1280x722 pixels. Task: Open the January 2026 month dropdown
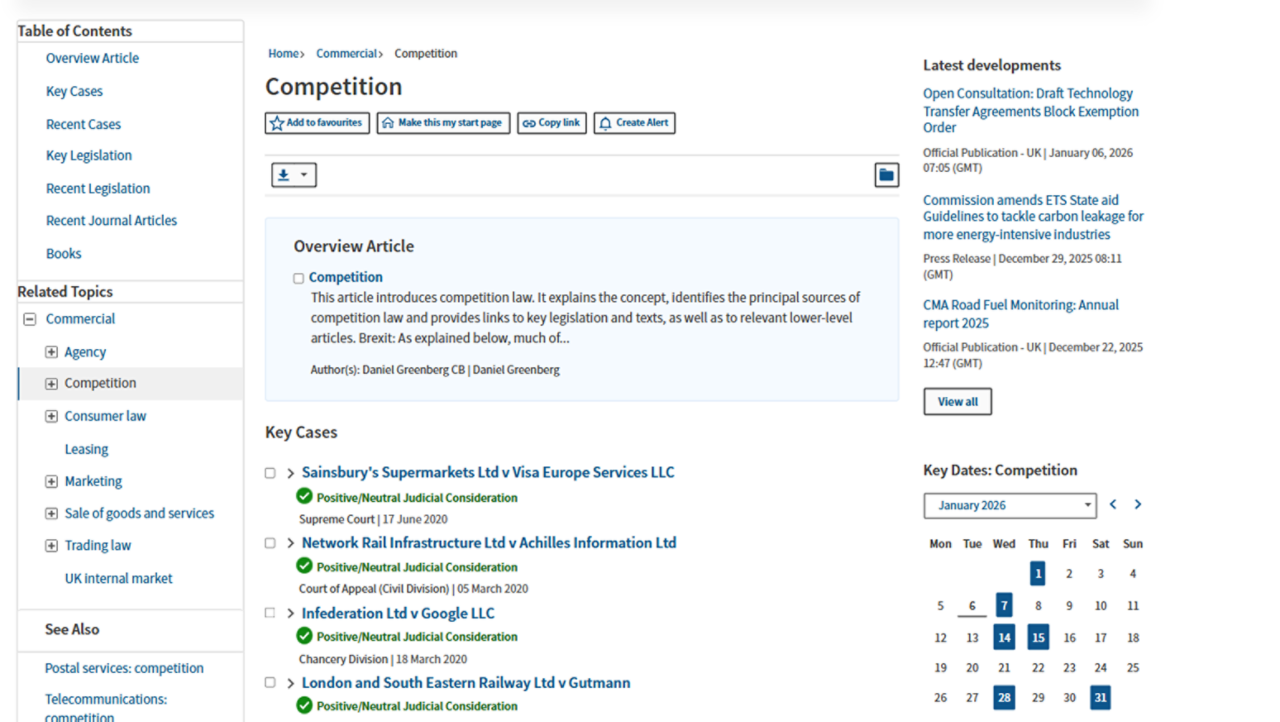coord(1009,506)
